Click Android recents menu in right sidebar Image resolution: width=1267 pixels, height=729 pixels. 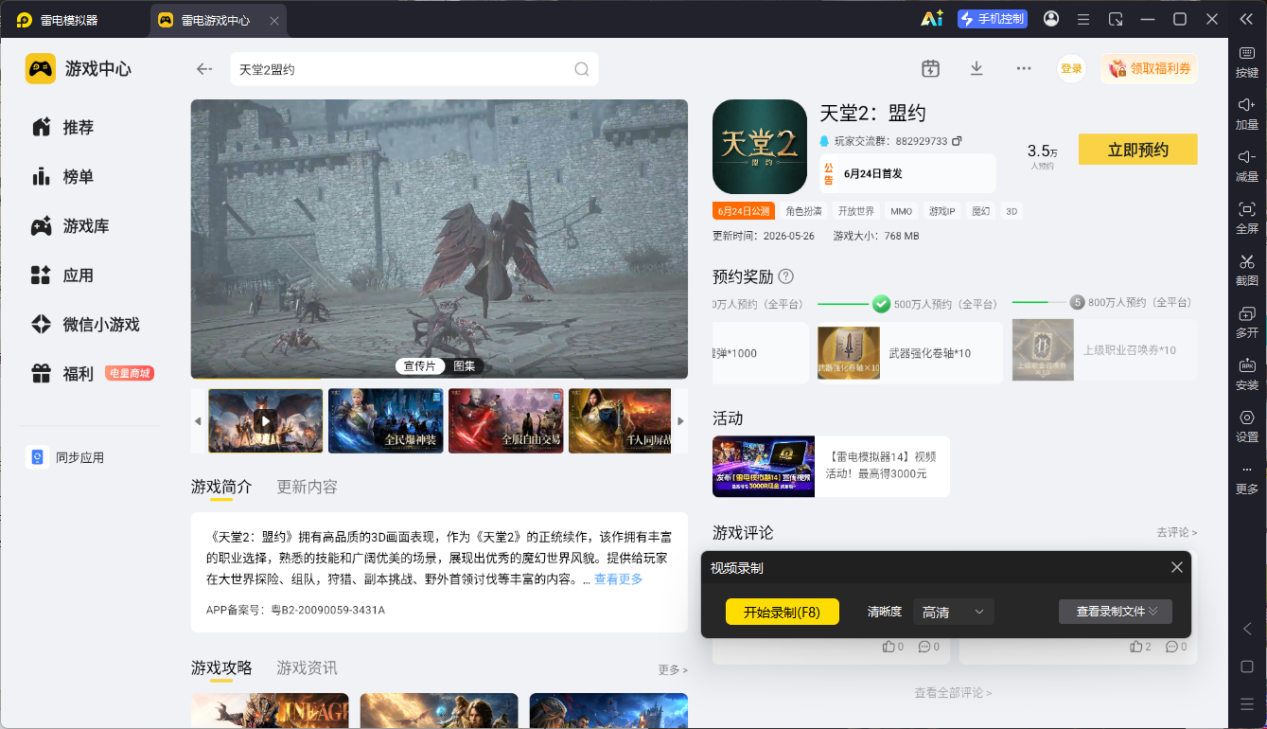1247,704
